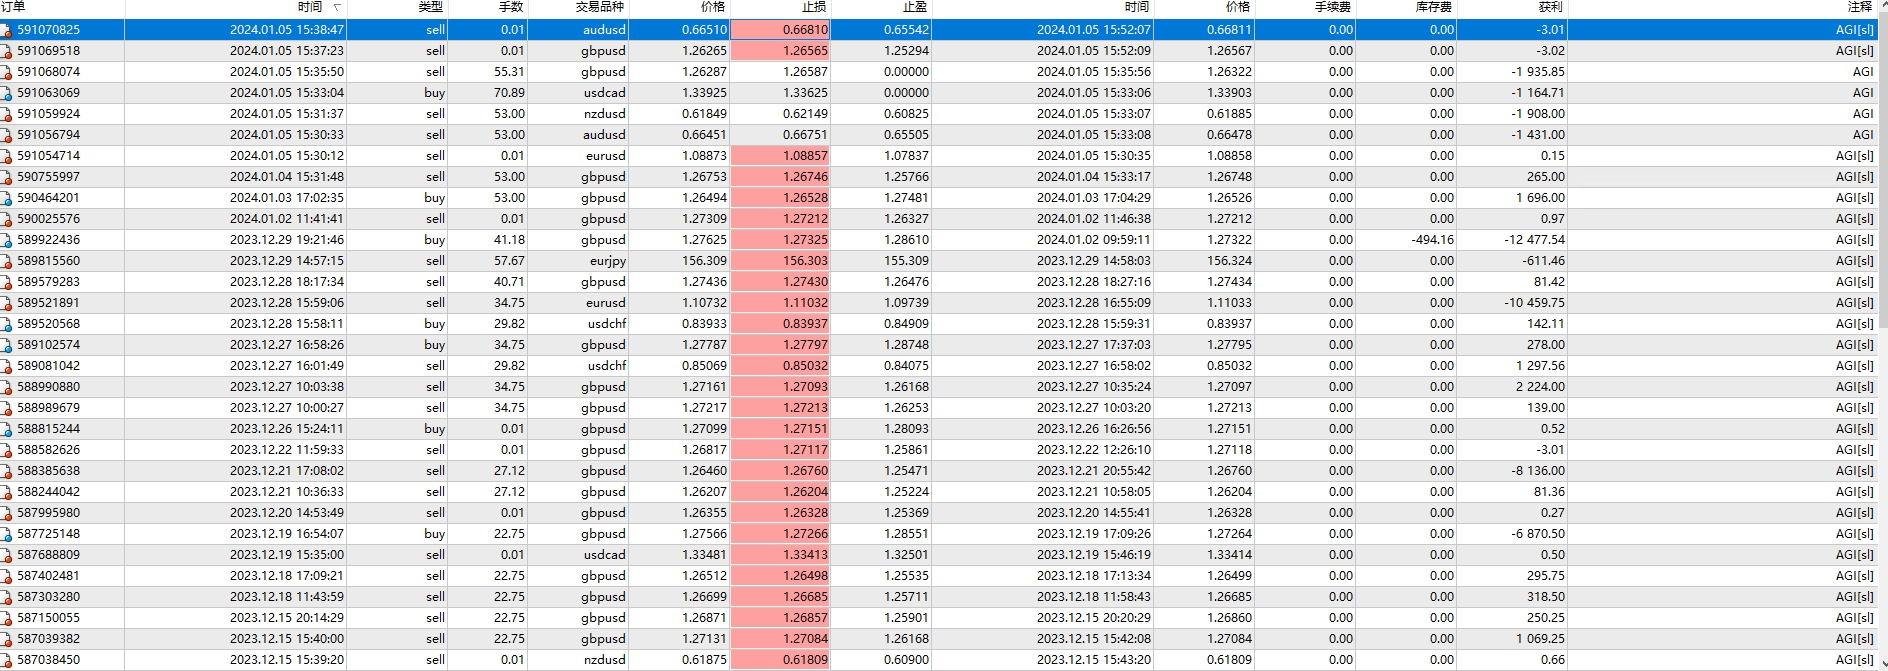Select the profit cell showing -6 870.50

pyautogui.click(x=1538, y=534)
